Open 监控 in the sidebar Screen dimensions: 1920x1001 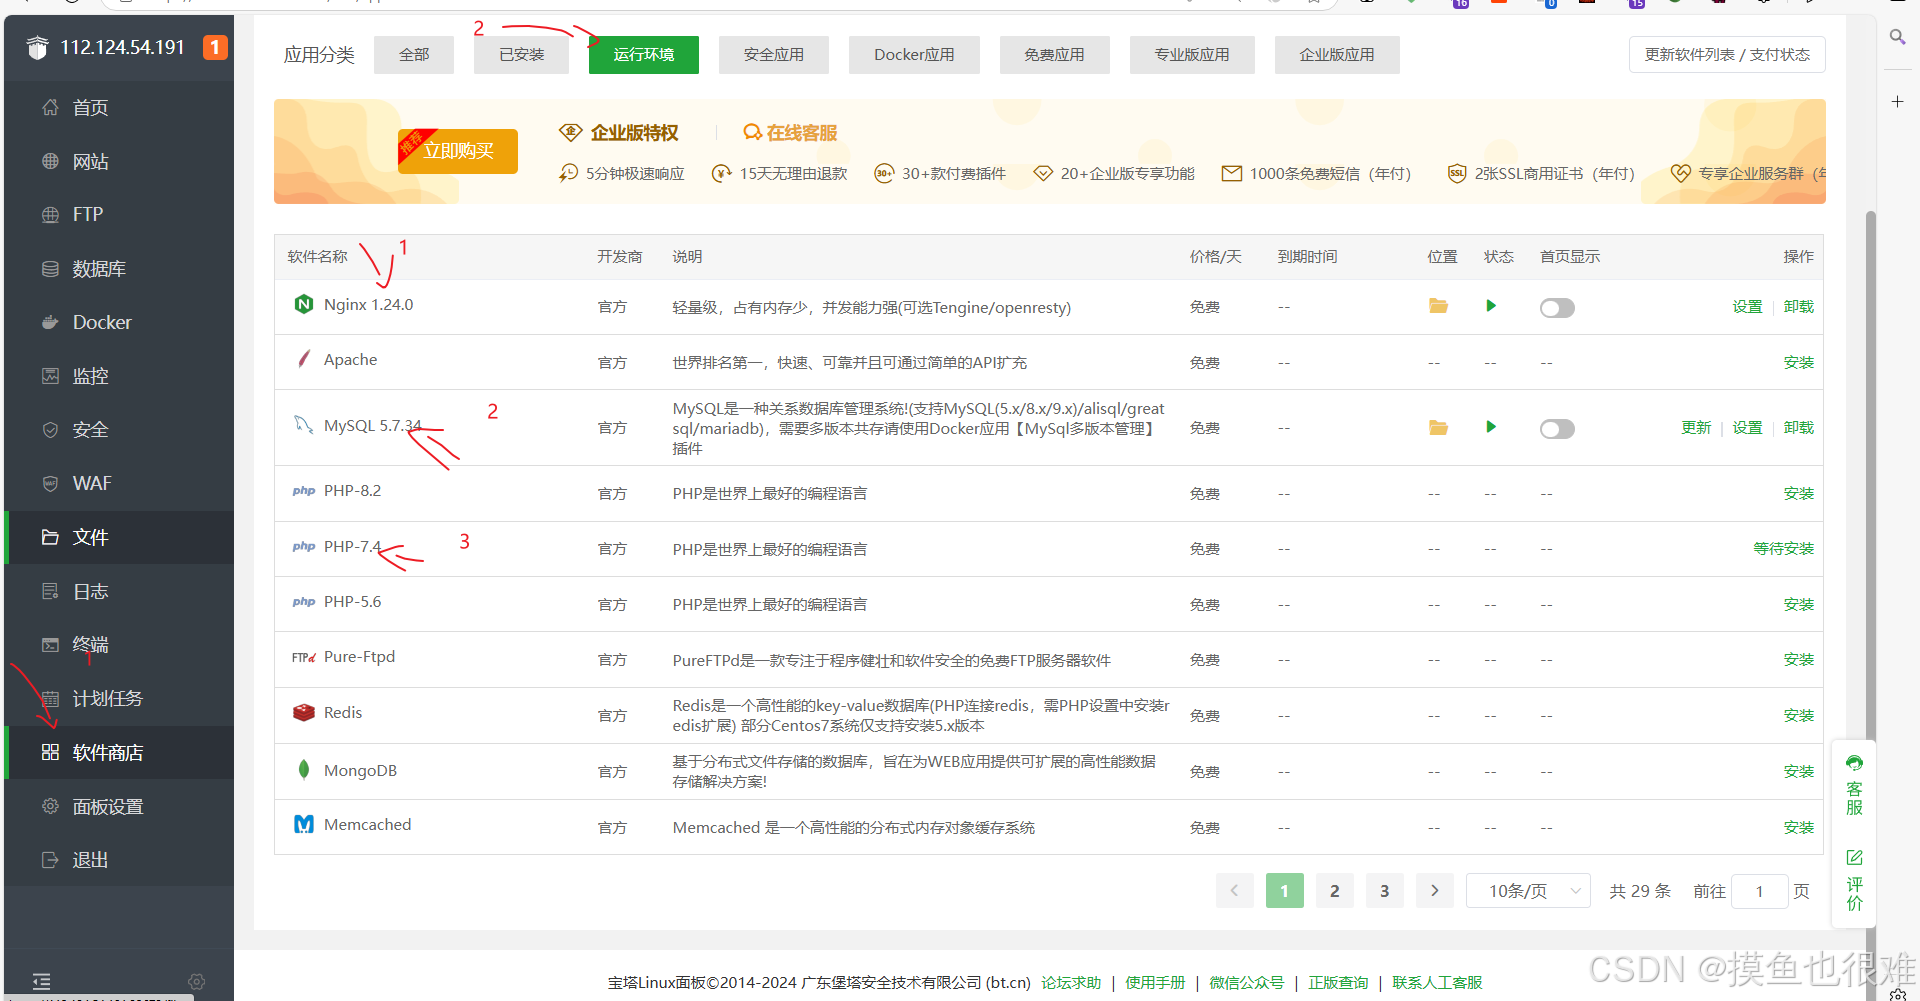(119, 376)
